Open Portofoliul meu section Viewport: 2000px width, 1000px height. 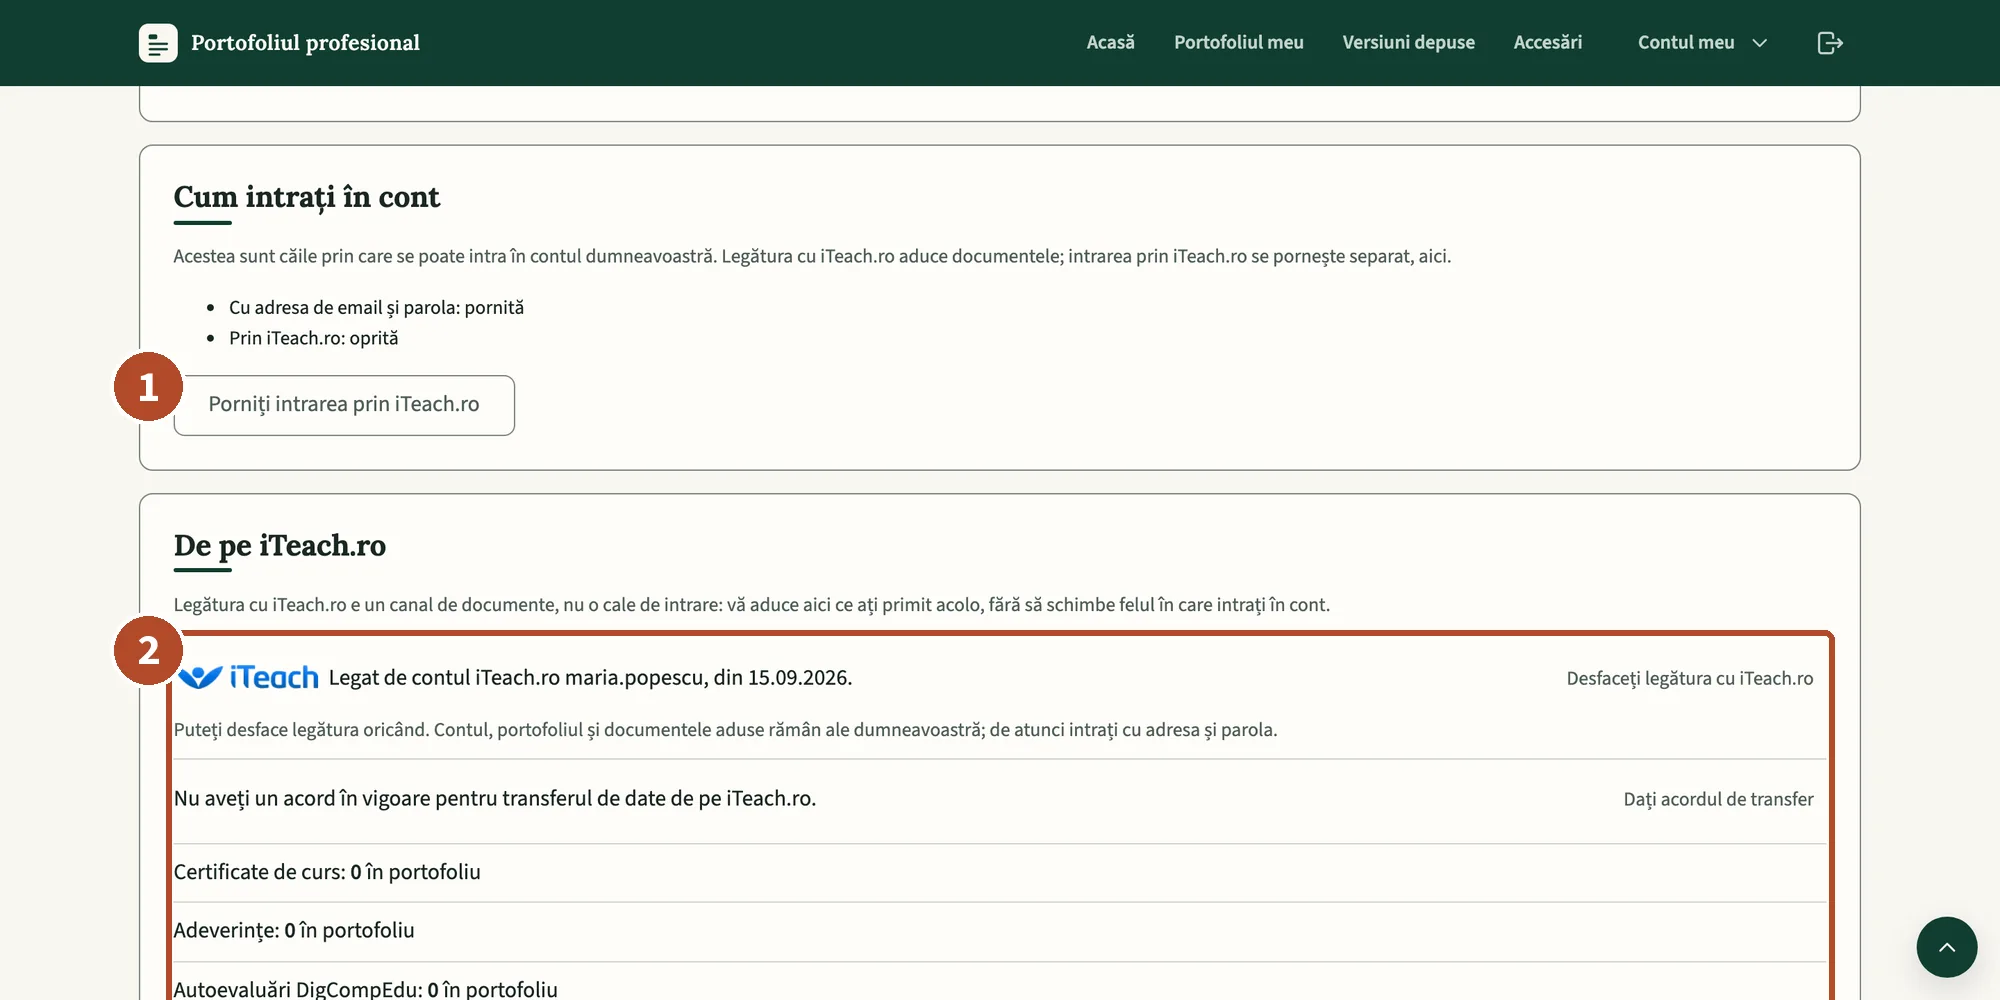pyautogui.click(x=1239, y=43)
